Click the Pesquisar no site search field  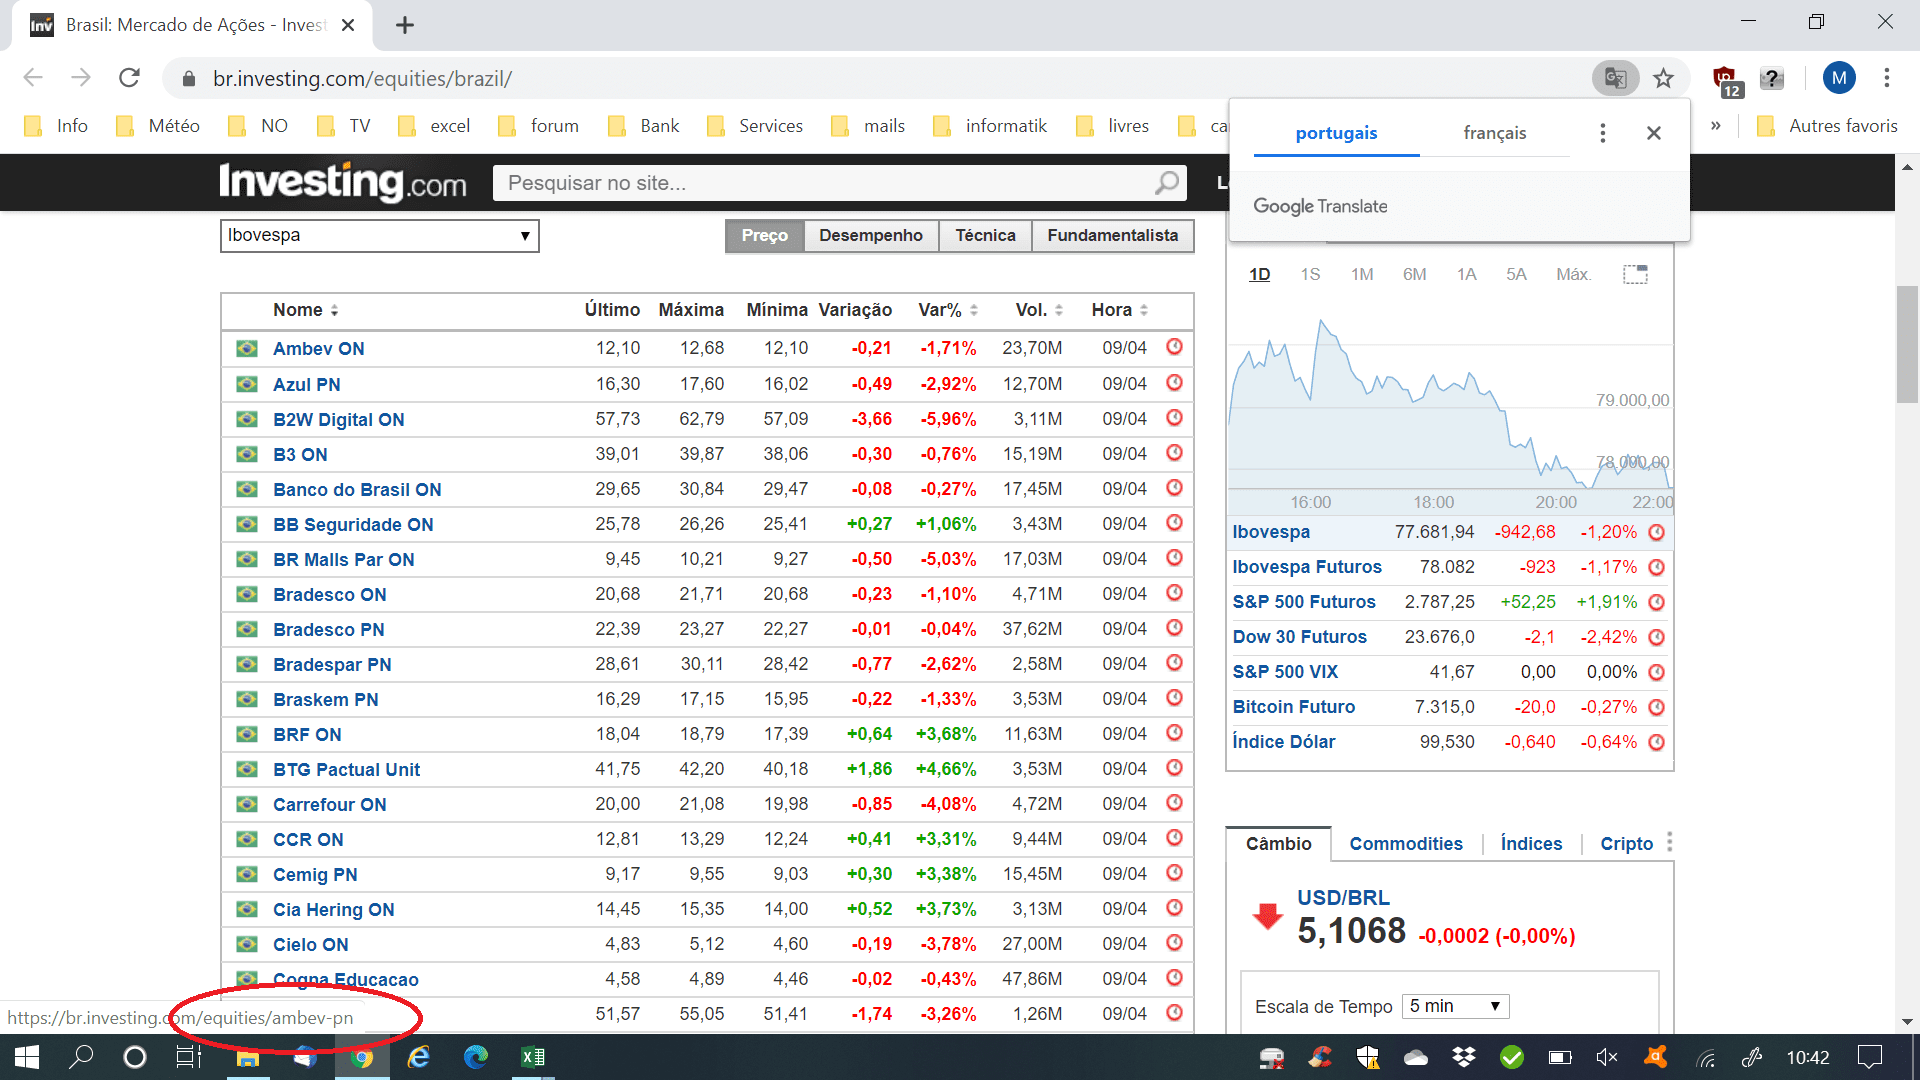point(820,183)
